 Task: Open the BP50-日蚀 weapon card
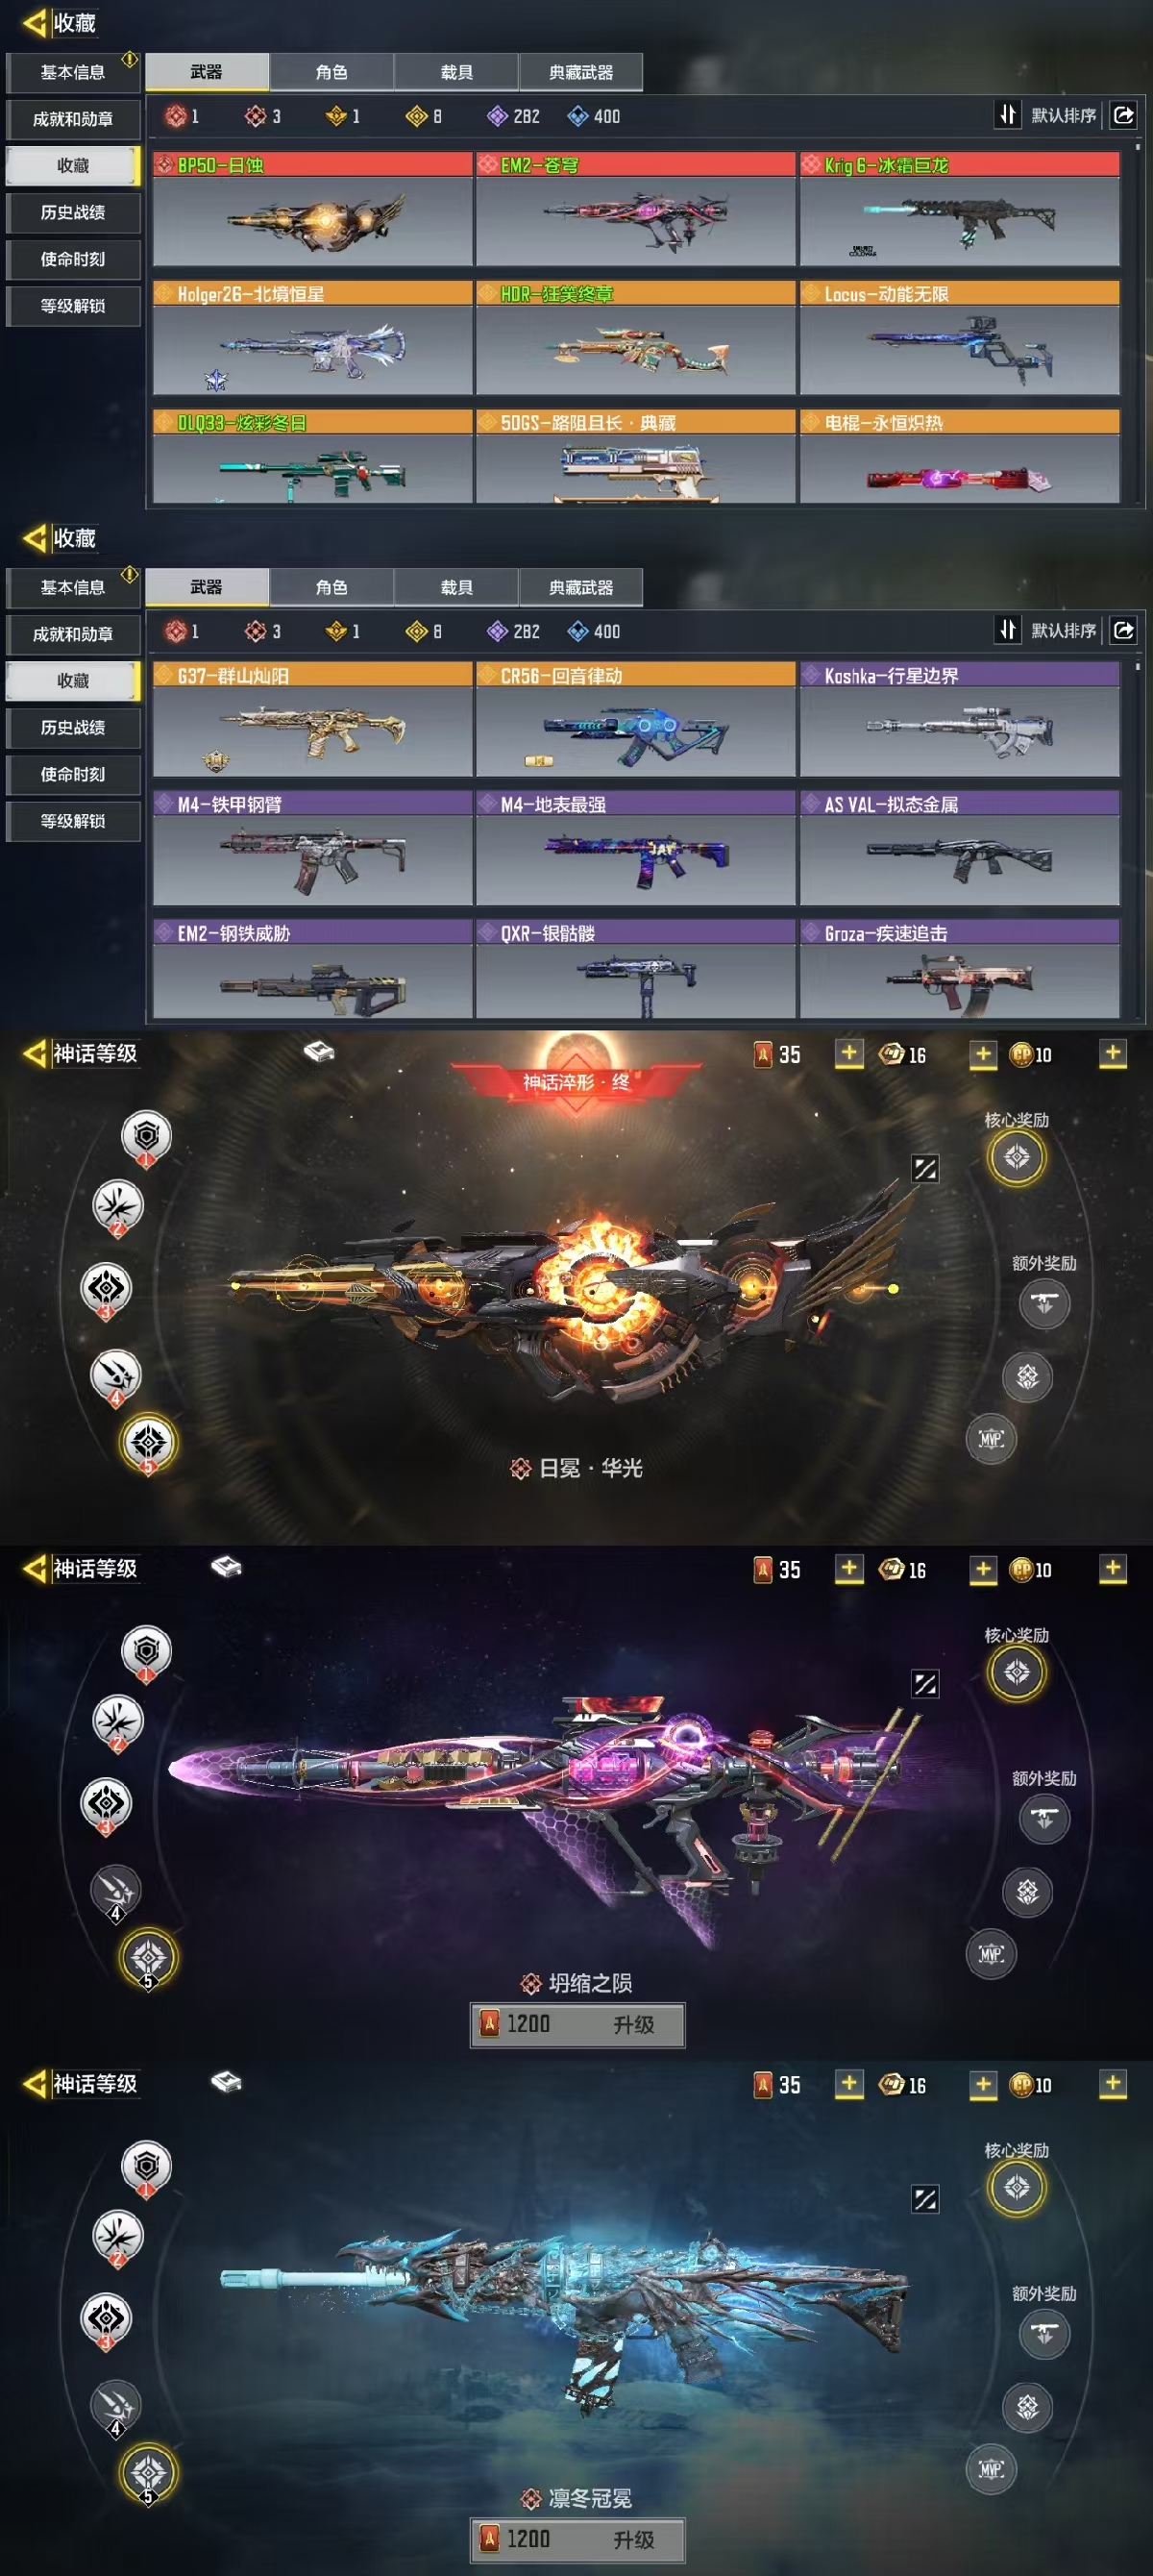312,209
